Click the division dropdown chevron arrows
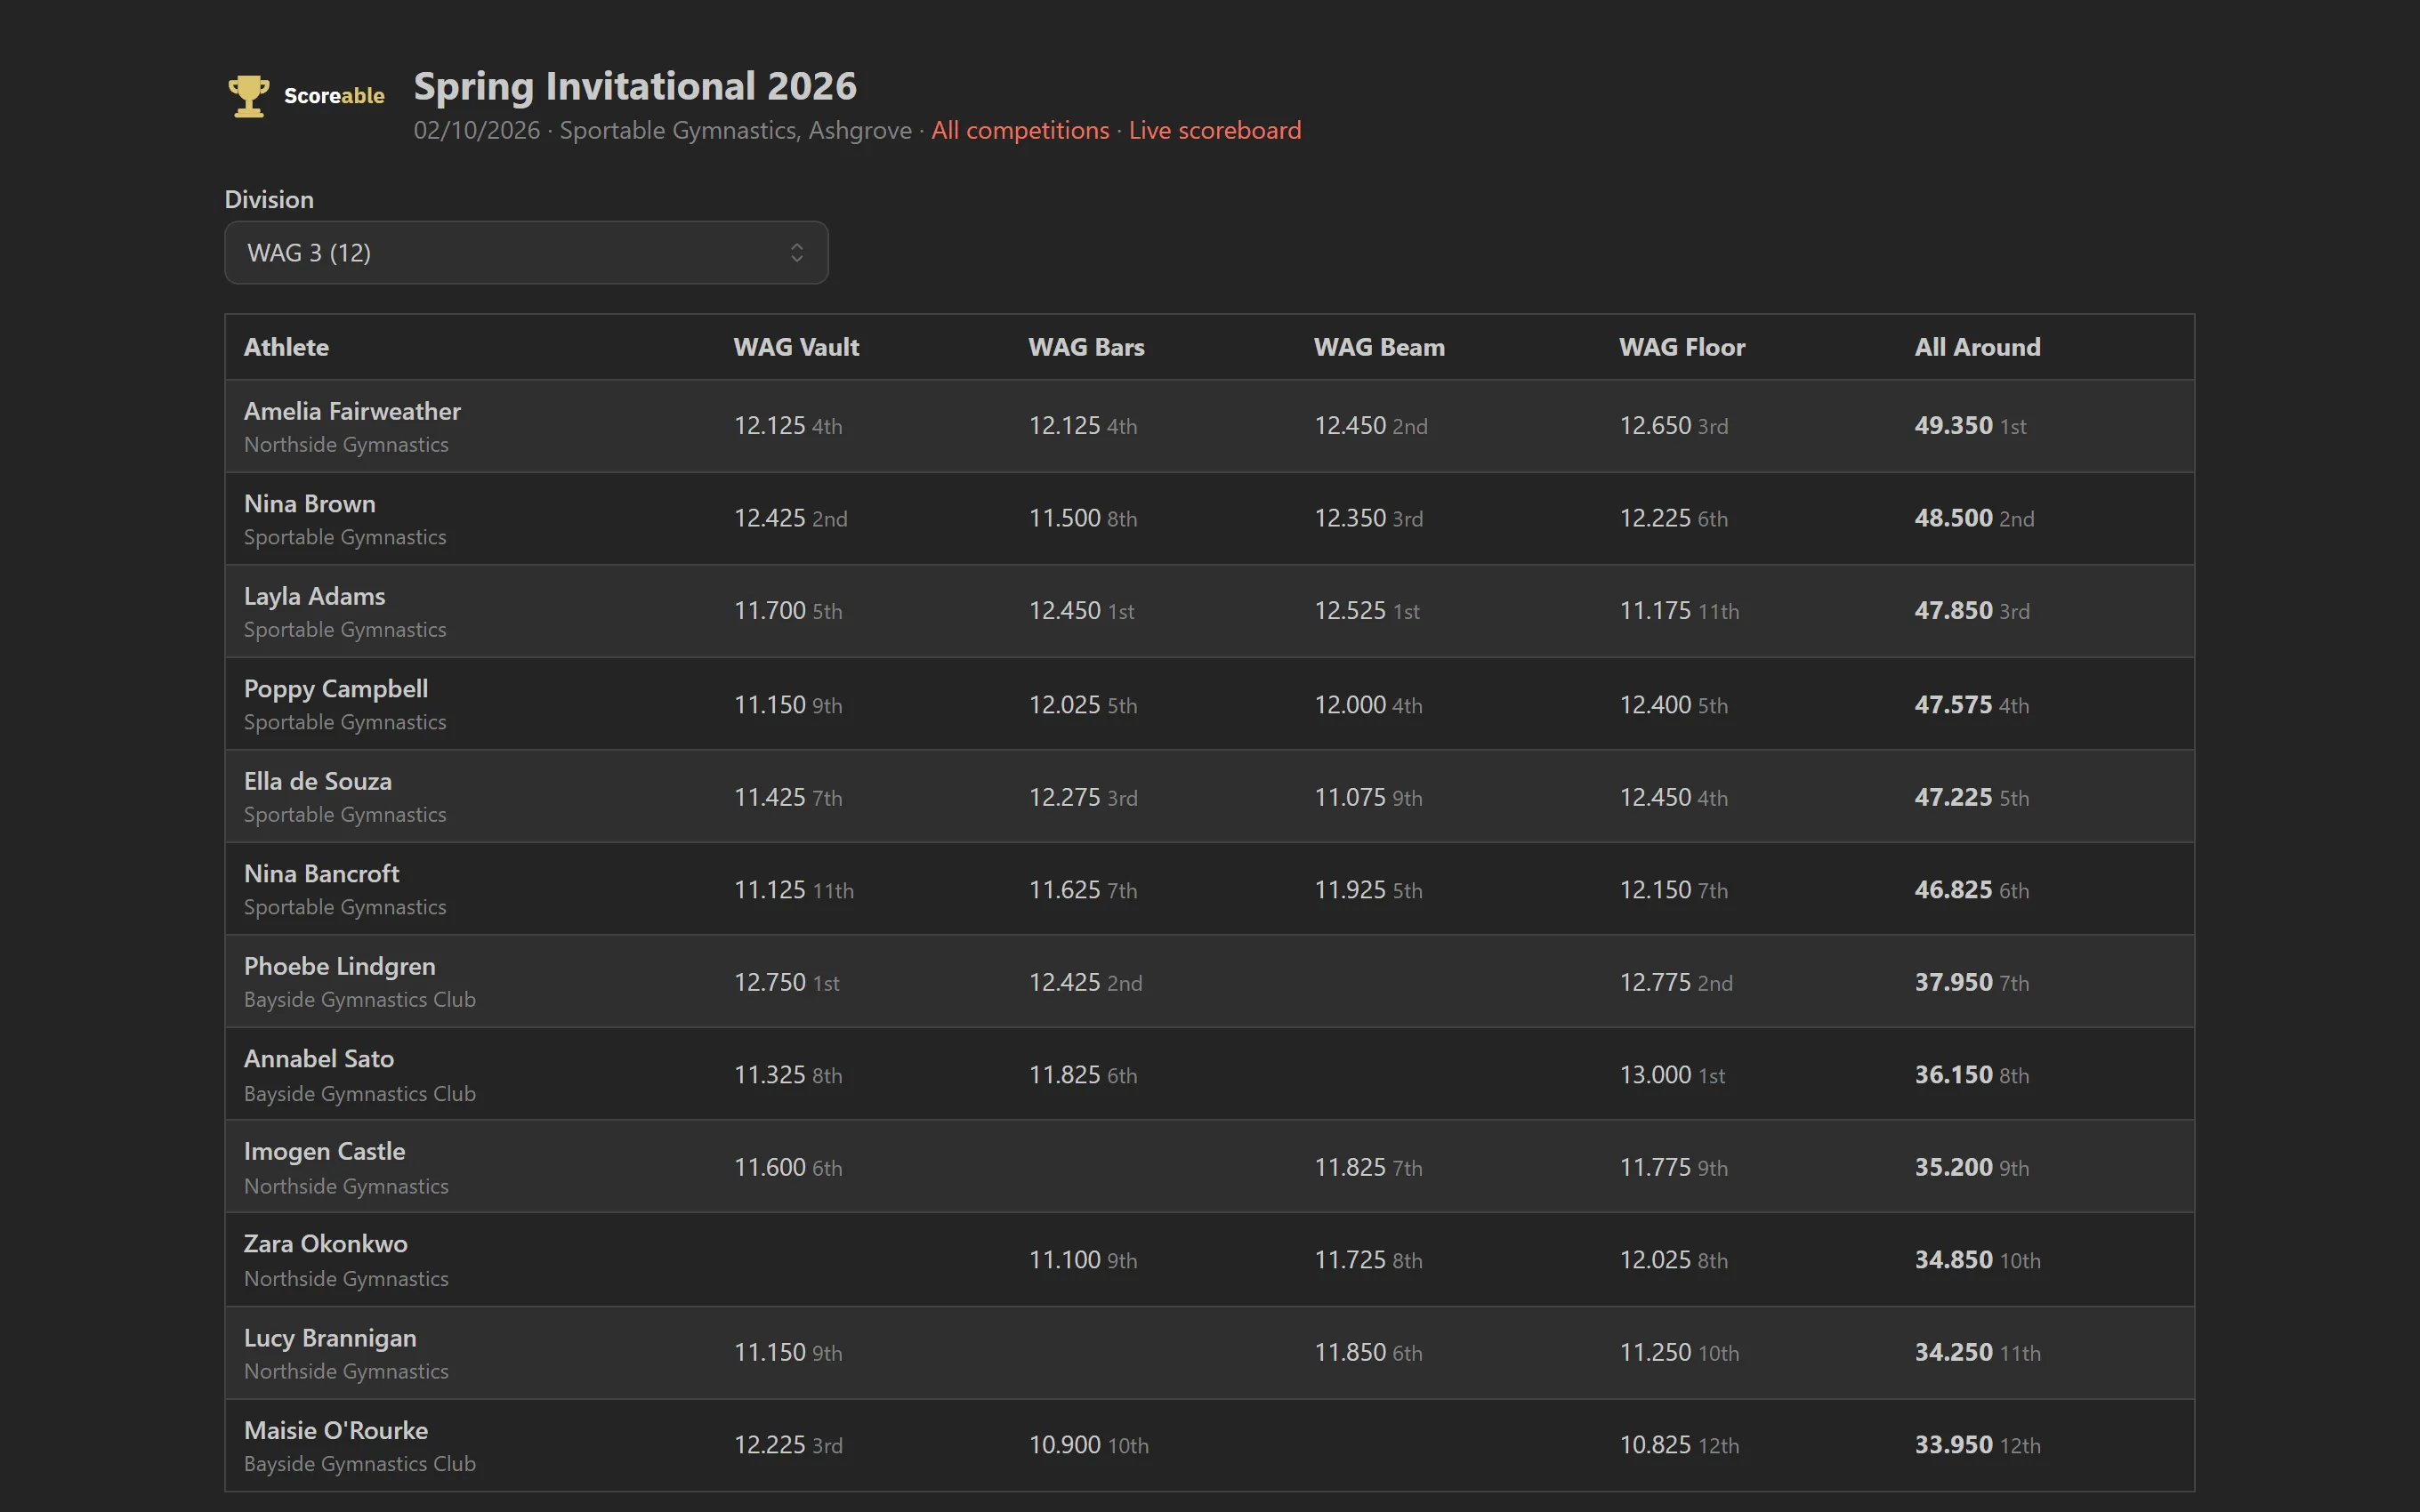This screenshot has height=1512, width=2420. [x=797, y=253]
